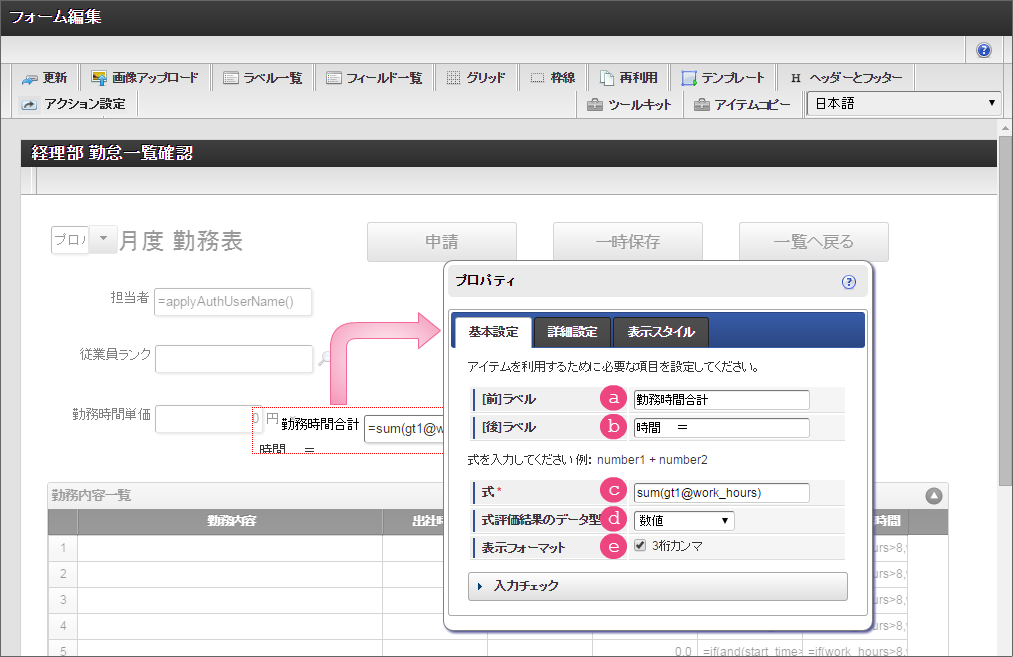Click the 式 formula input field
The width and height of the screenshot is (1013, 657).
(x=720, y=492)
